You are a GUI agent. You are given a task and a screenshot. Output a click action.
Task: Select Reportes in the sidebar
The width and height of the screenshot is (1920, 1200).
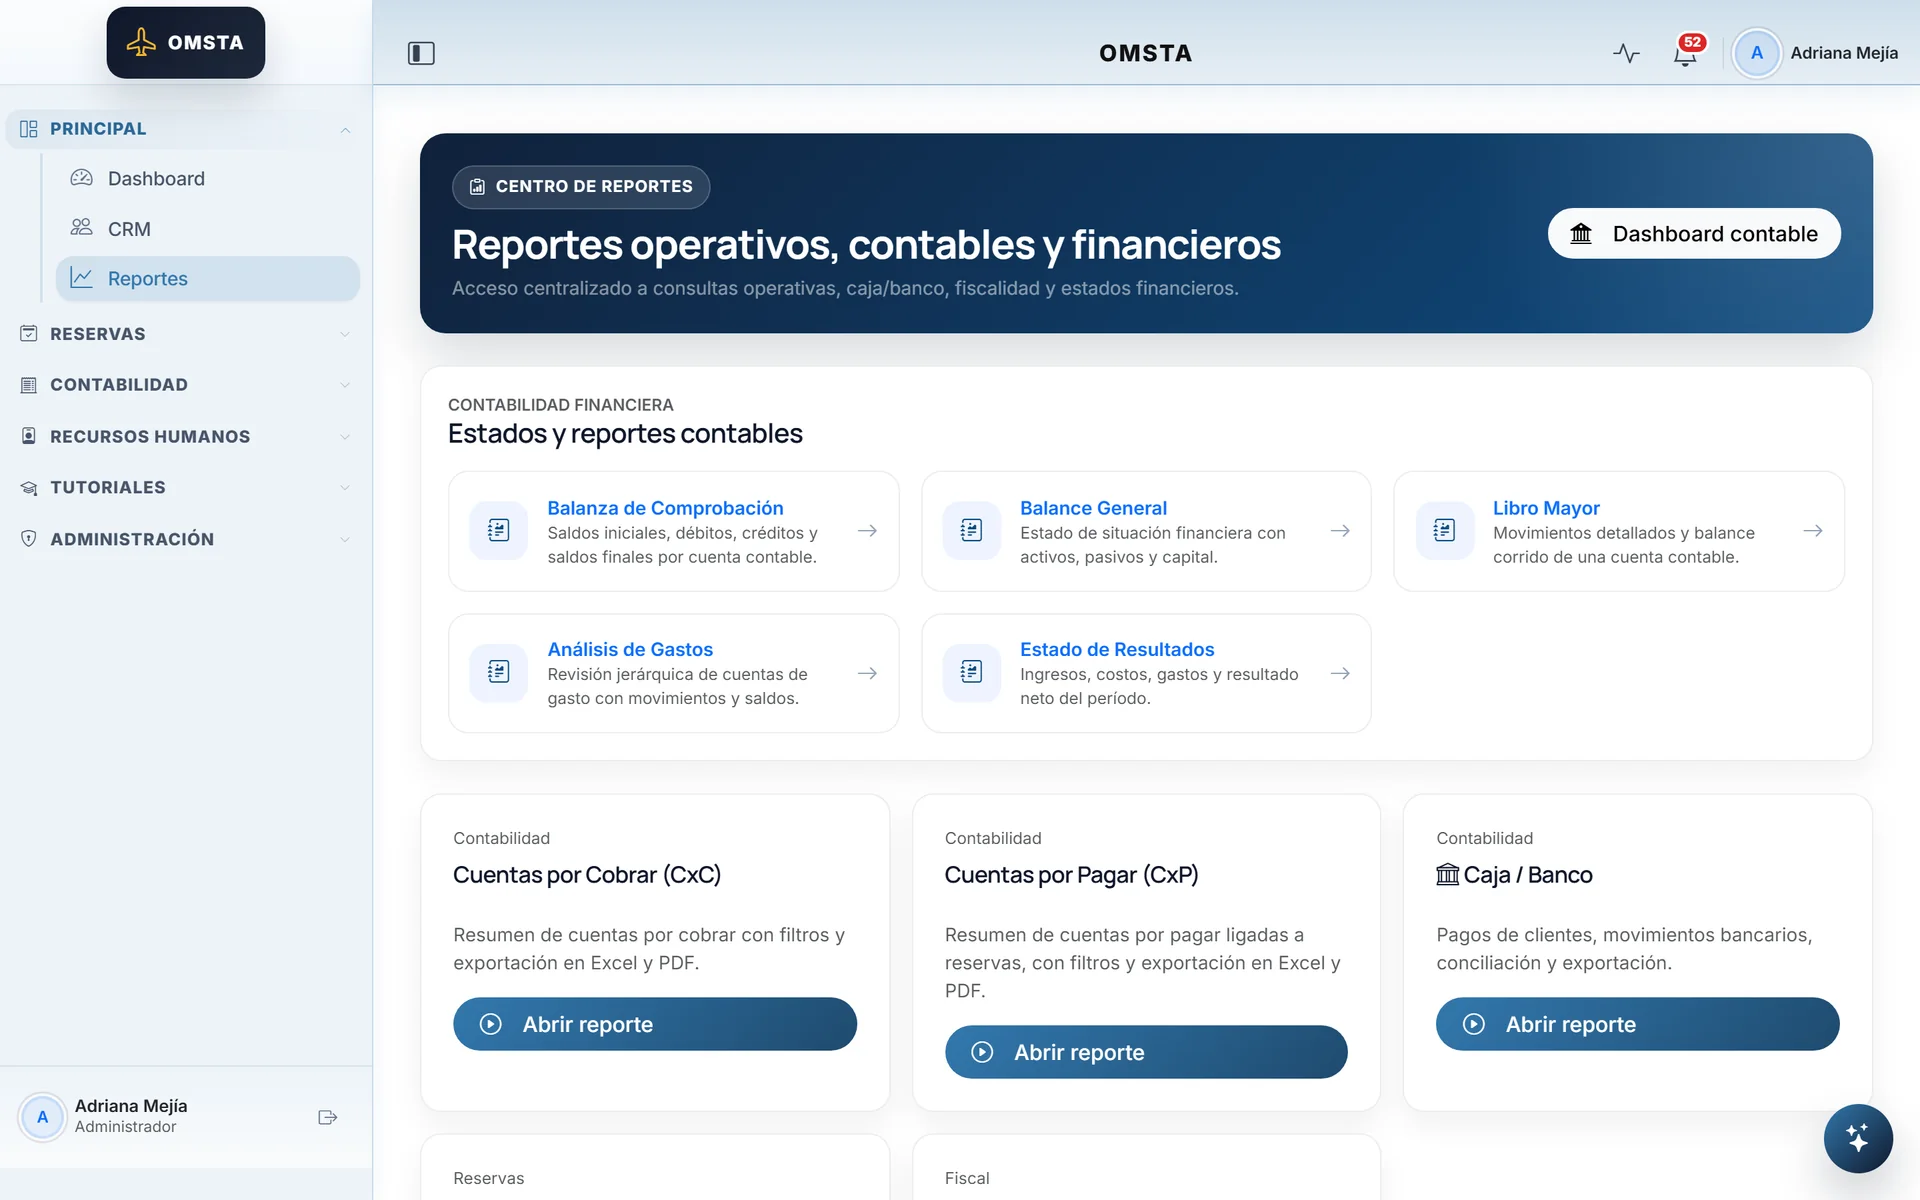(208, 279)
